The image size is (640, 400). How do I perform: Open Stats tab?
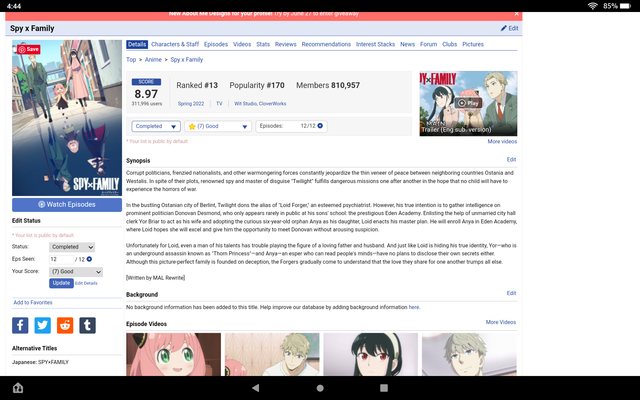pos(263,44)
